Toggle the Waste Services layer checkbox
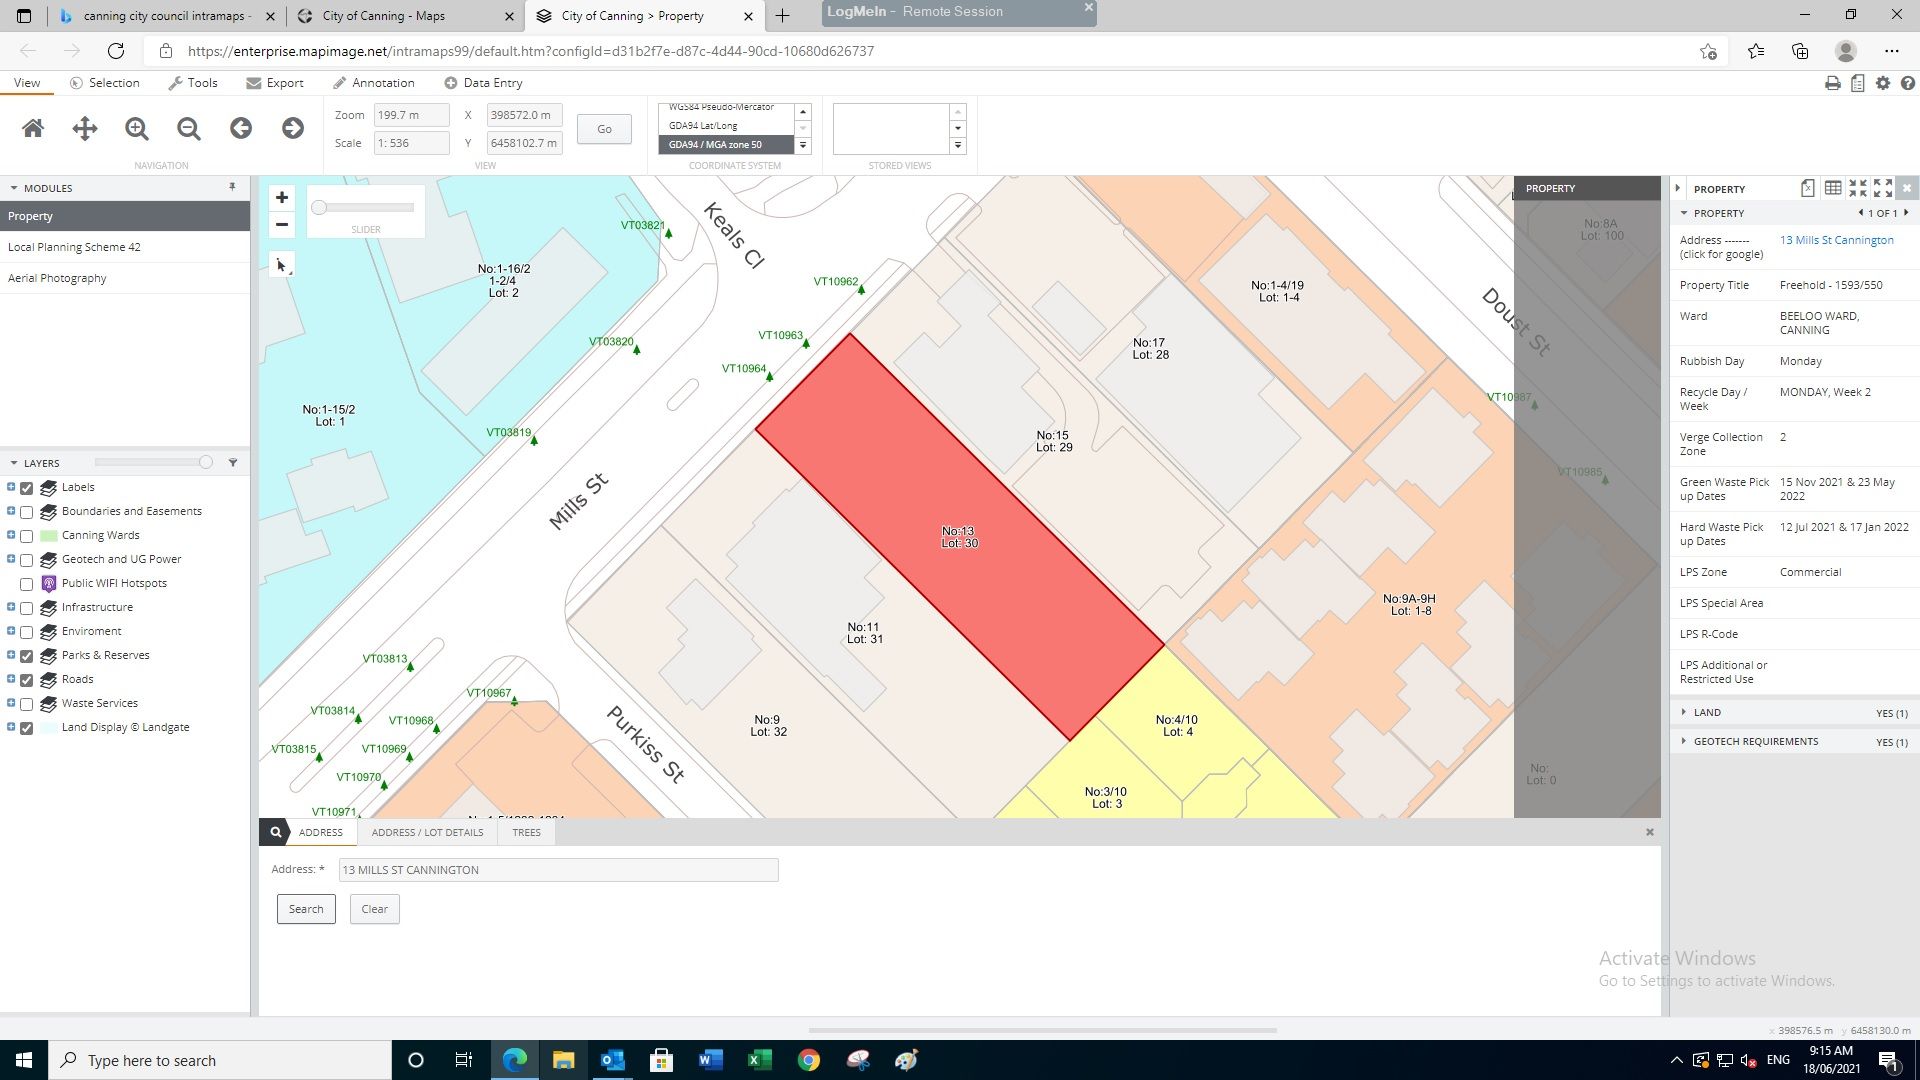Image resolution: width=1920 pixels, height=1080 pixels. tap(27, 704)
